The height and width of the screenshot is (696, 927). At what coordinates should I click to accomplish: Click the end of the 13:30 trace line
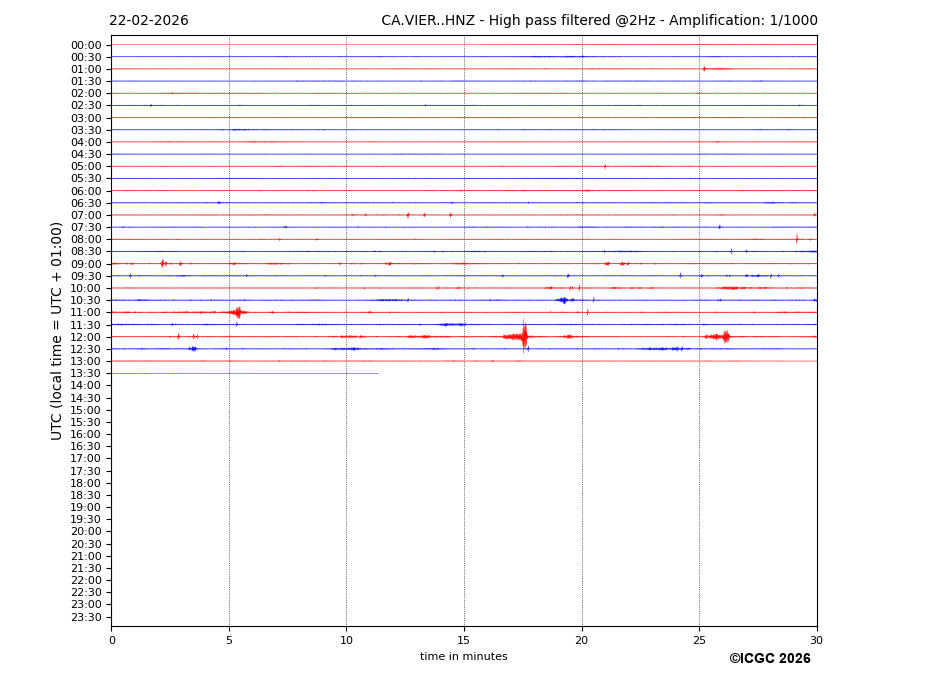(377, 373)
